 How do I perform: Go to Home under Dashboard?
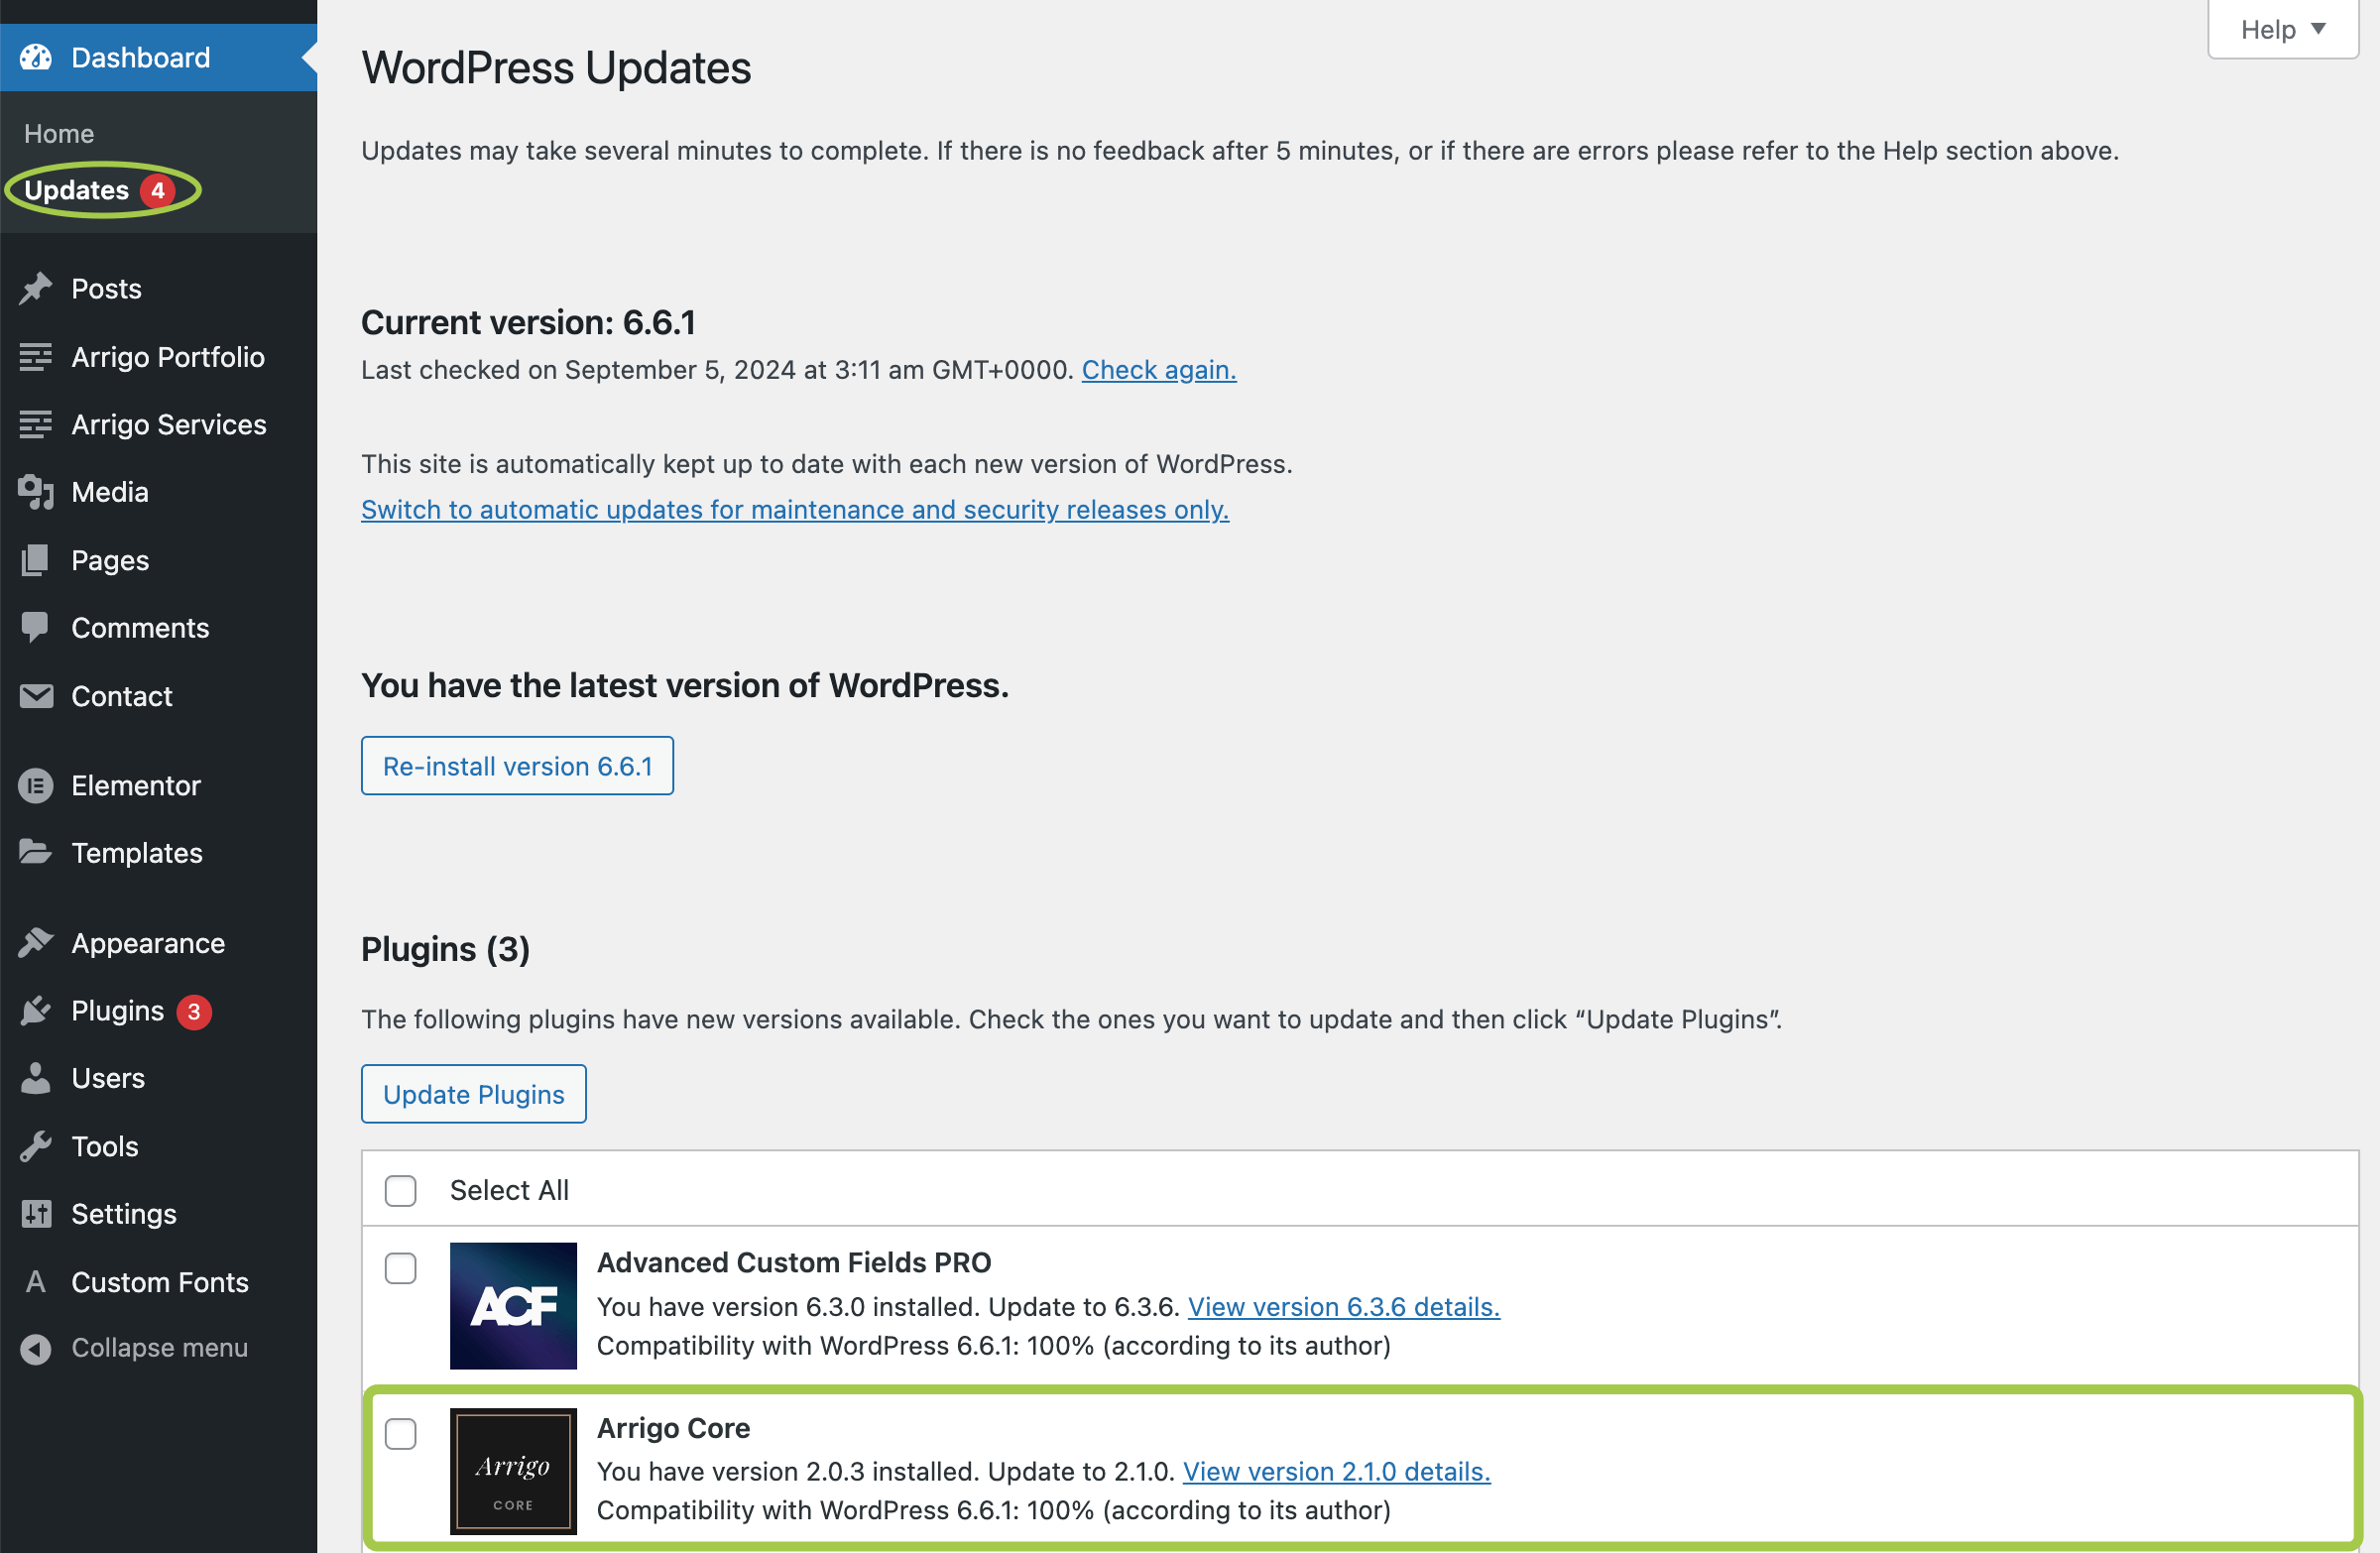tap(59, 134)
